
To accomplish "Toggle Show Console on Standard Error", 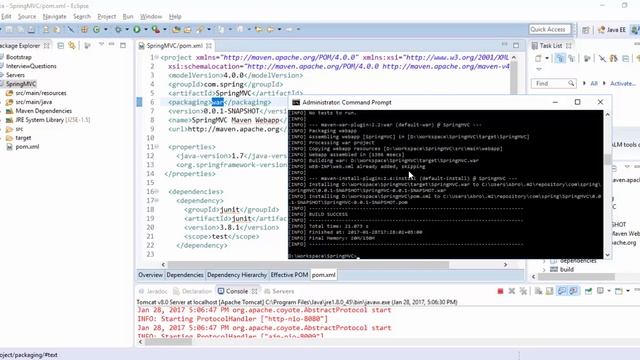I will click(x=573, y=291).
